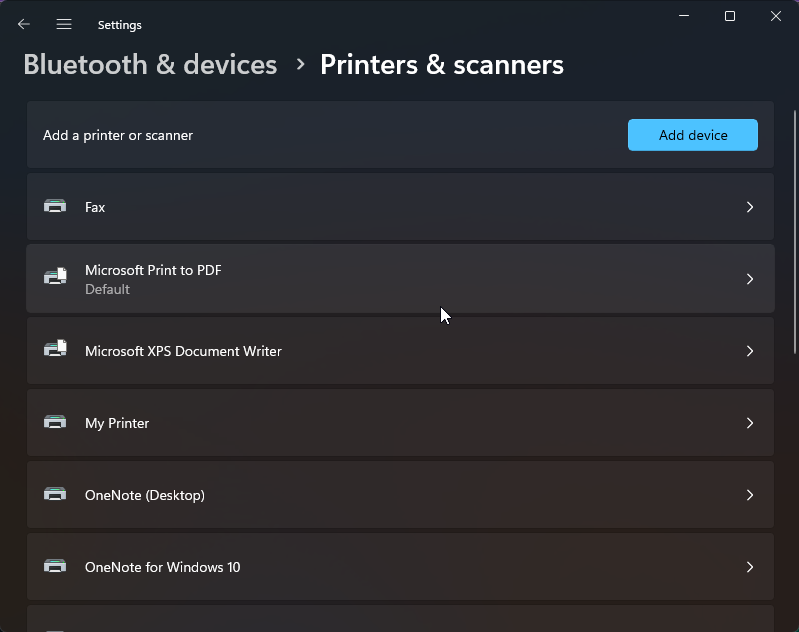
Task: Maximize the Settings window
Action: tap(730, 16)
